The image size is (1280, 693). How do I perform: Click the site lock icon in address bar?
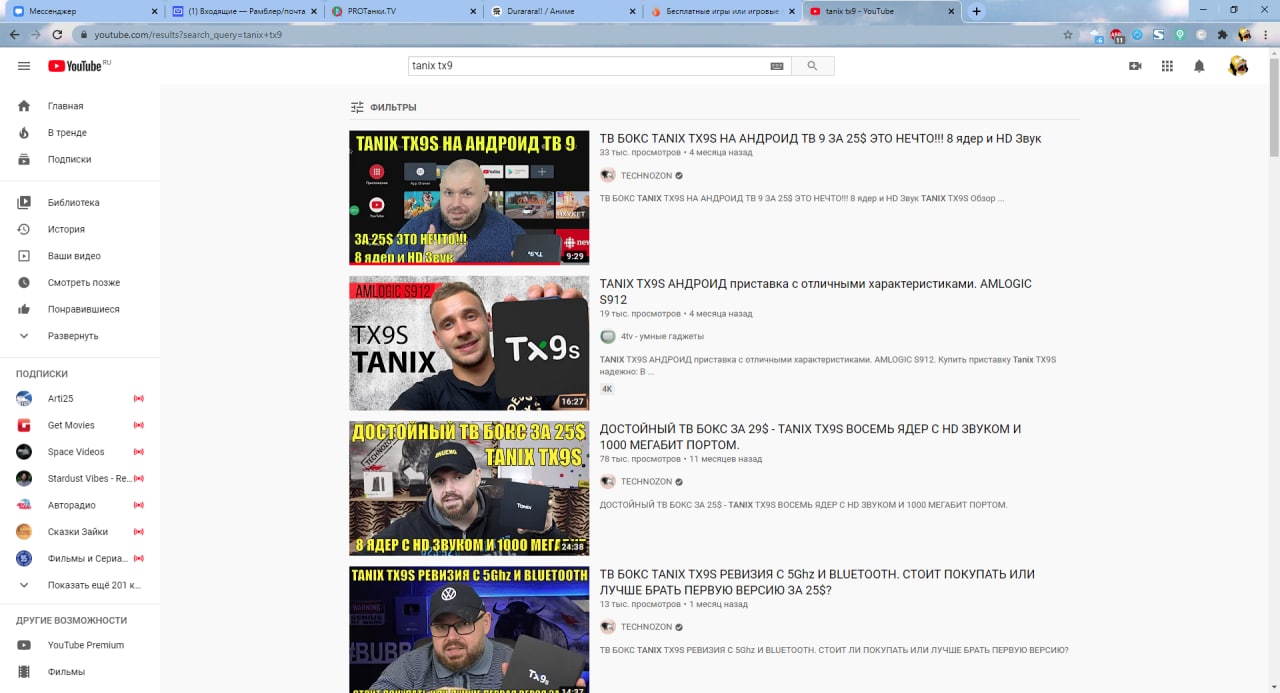83,34
